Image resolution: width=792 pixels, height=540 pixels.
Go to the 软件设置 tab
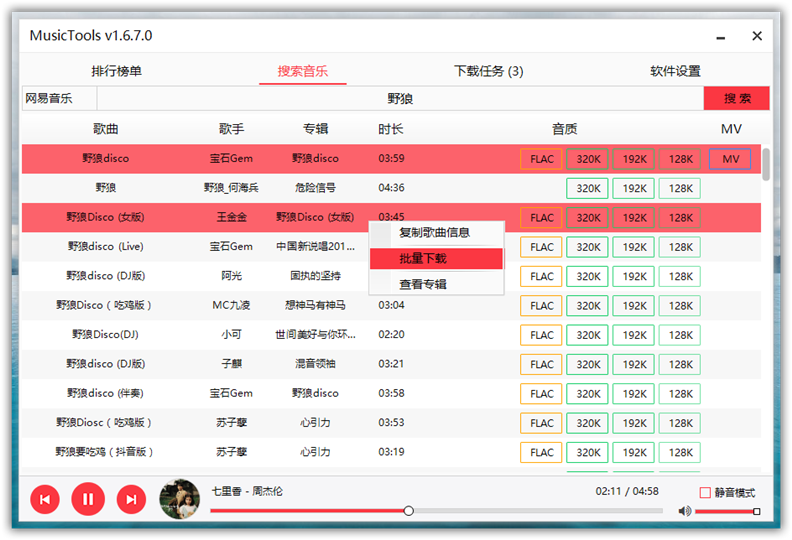(675, 71)
